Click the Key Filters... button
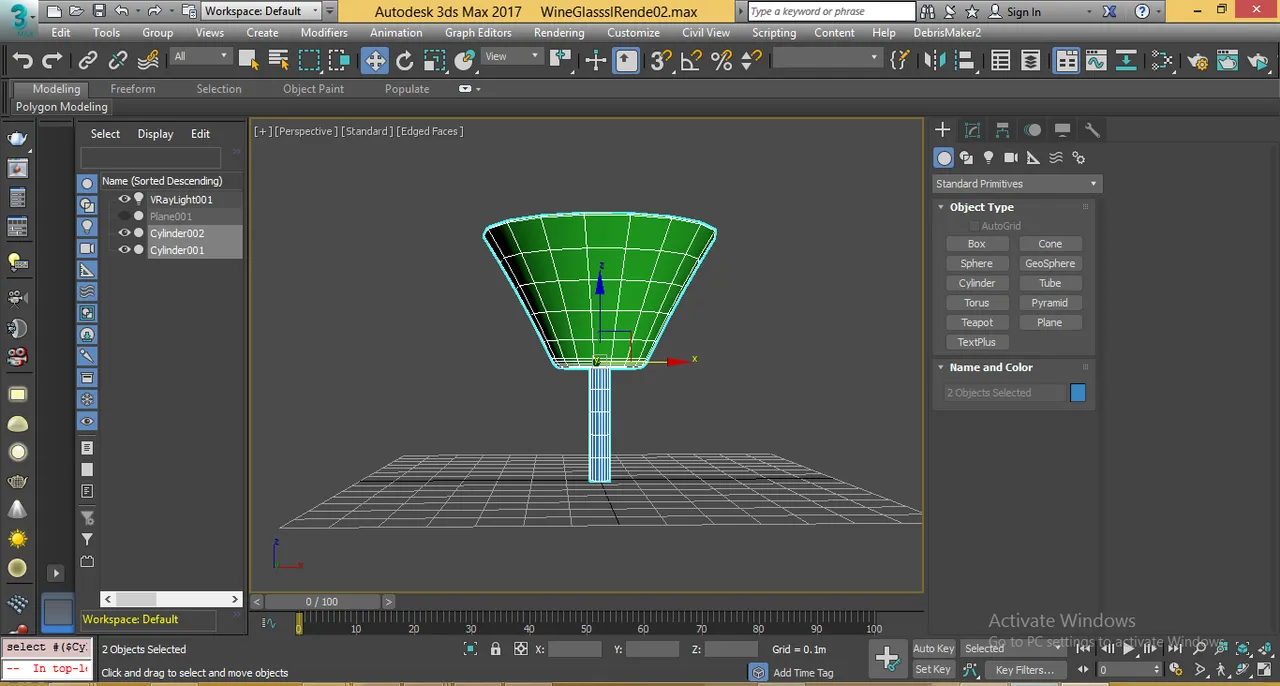The width and height of the screenshot is (1280, 686). [1024, 670]
